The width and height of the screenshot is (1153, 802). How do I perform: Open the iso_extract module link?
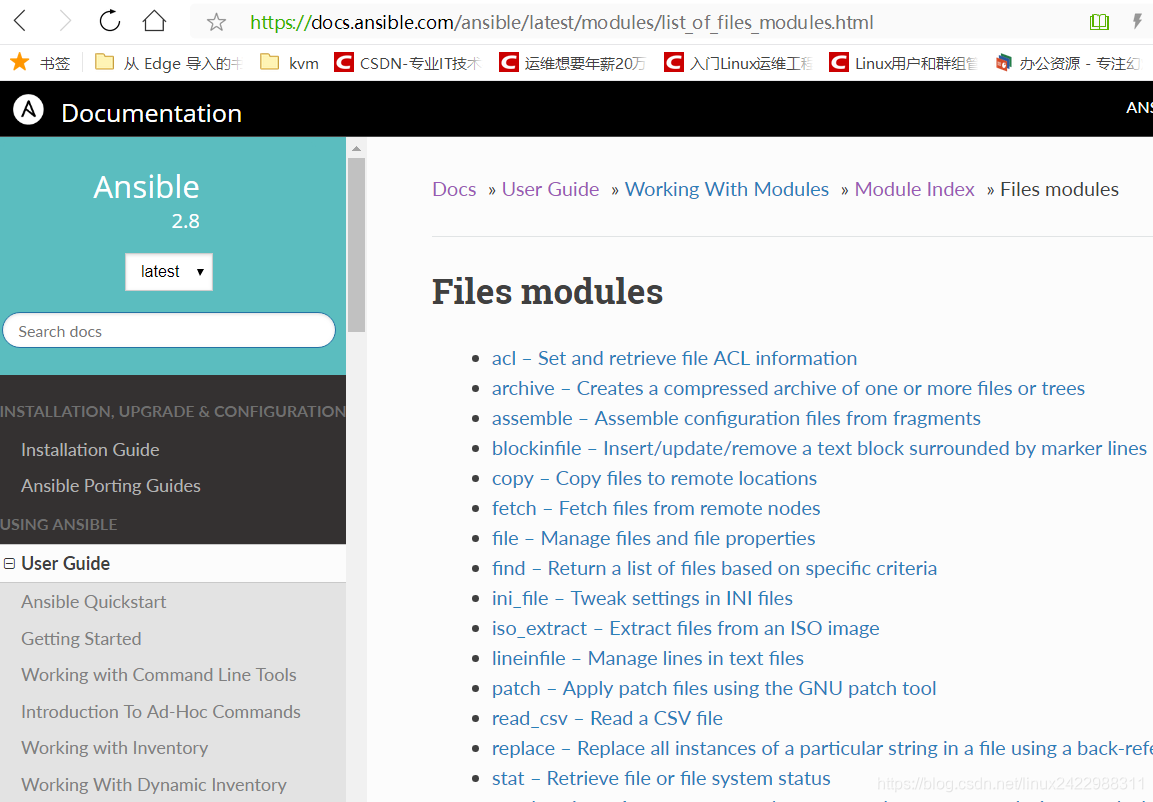coord(685,629)
